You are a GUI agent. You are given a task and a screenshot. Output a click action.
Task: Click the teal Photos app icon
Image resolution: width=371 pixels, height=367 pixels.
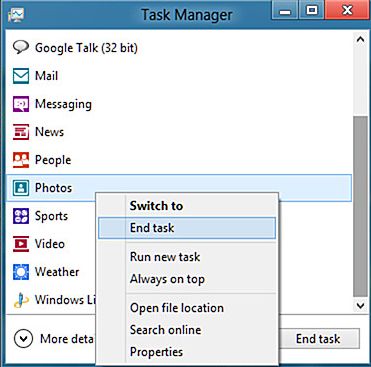click(21, 188)
